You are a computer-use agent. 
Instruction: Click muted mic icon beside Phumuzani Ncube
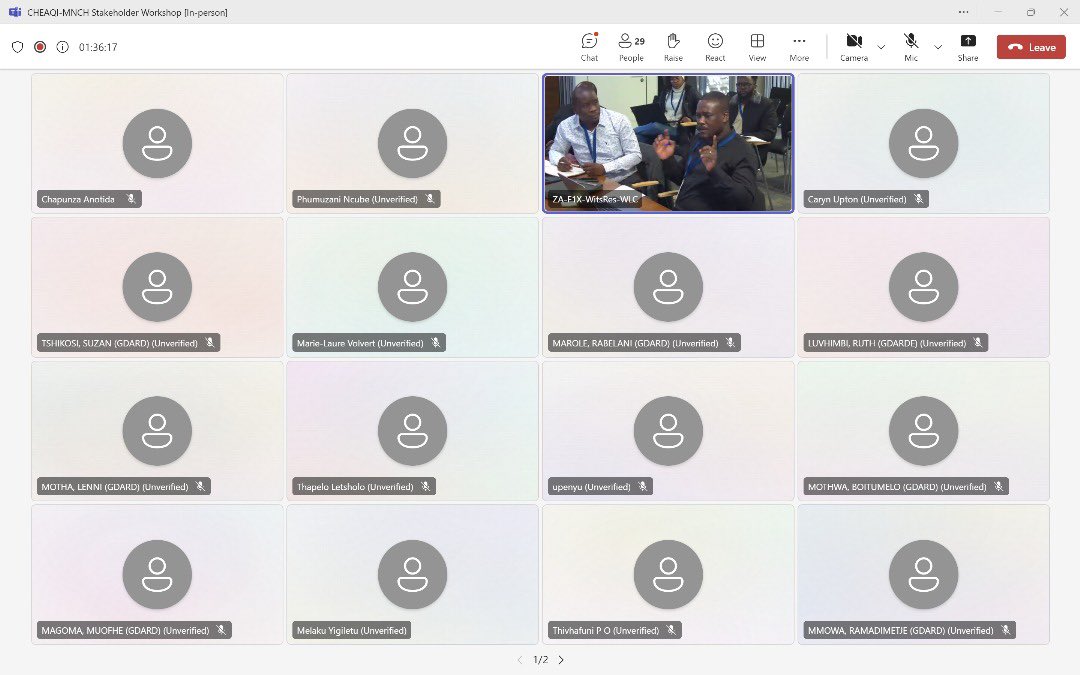point(430,199)
